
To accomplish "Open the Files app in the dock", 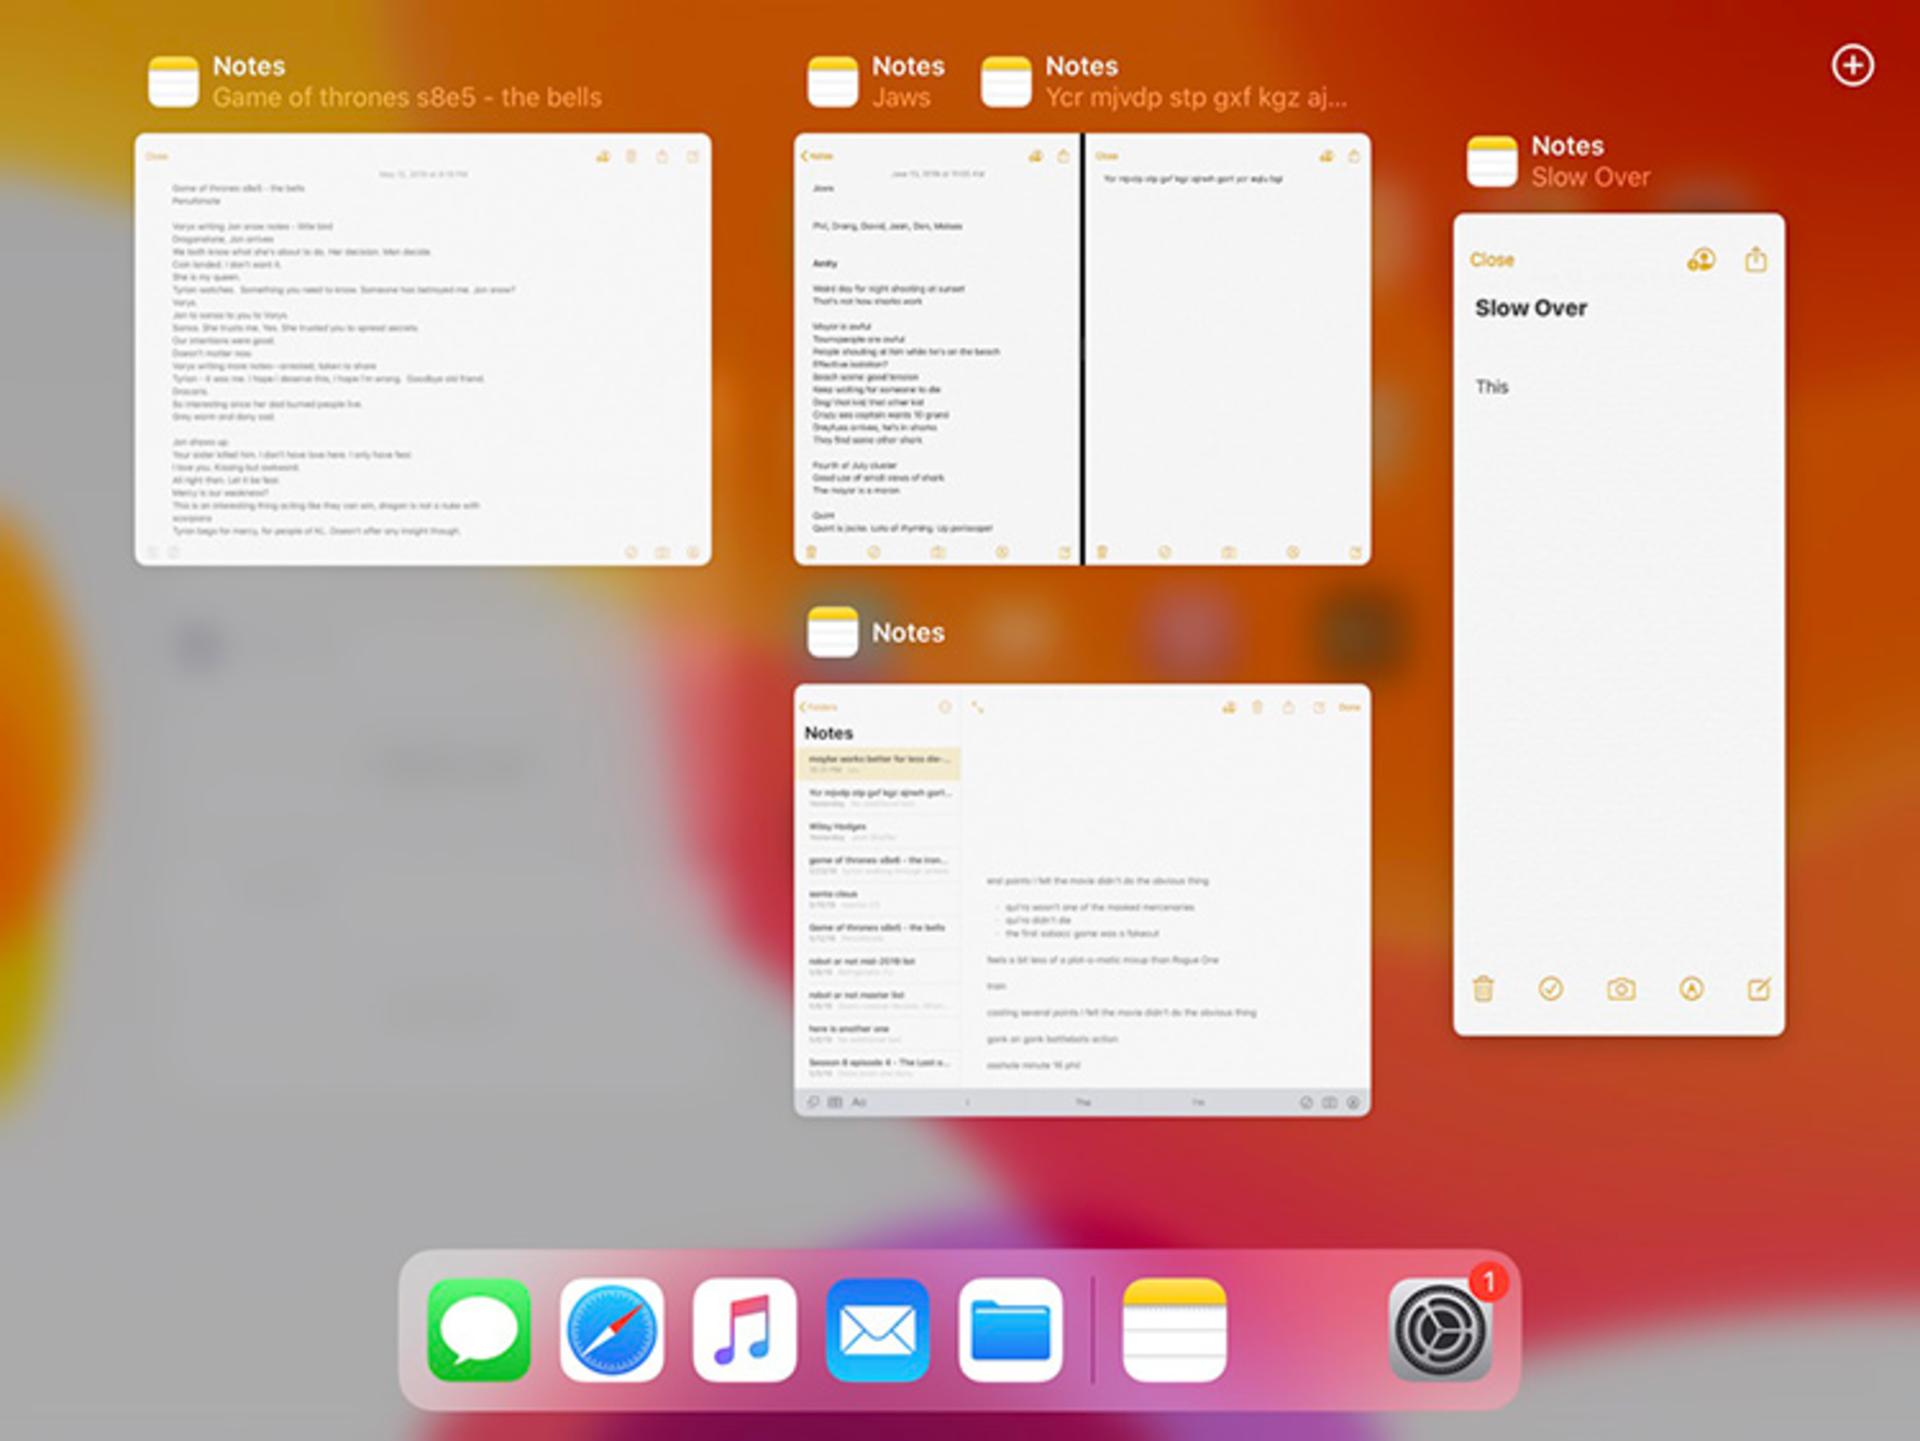I will coord(1010,1330).
